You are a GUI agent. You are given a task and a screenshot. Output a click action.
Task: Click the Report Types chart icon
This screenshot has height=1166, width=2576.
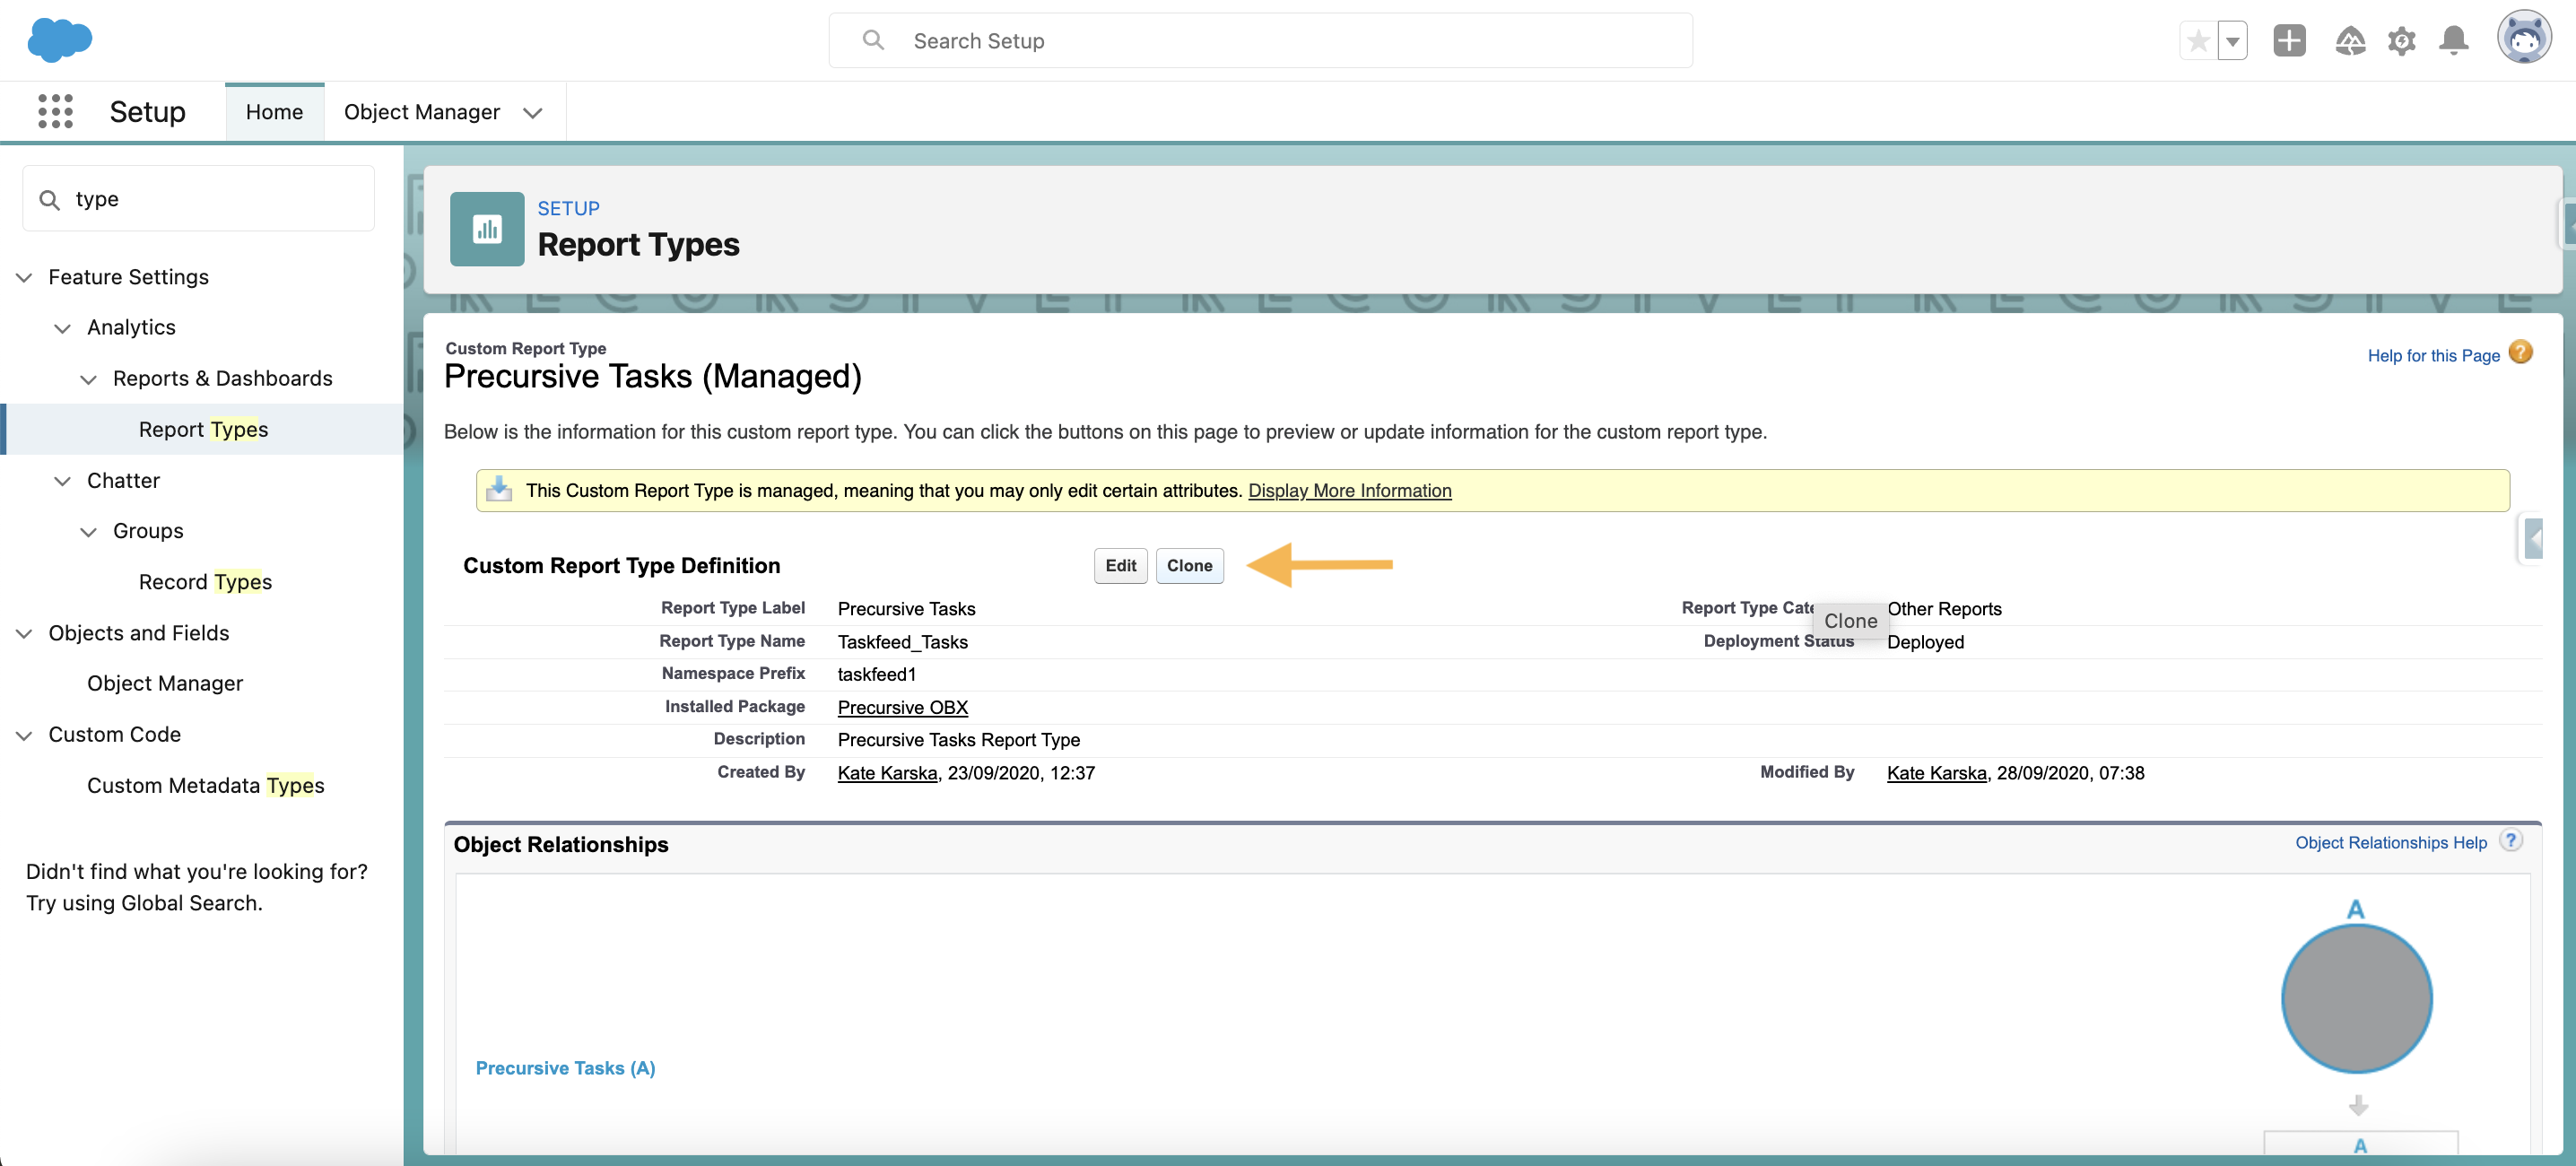[486, 228]
